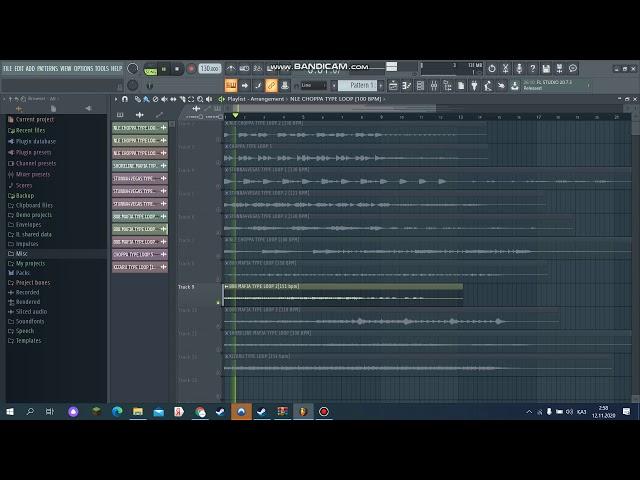Click the render/export icon
The image size is (640, 480).
tap(560, 69)
